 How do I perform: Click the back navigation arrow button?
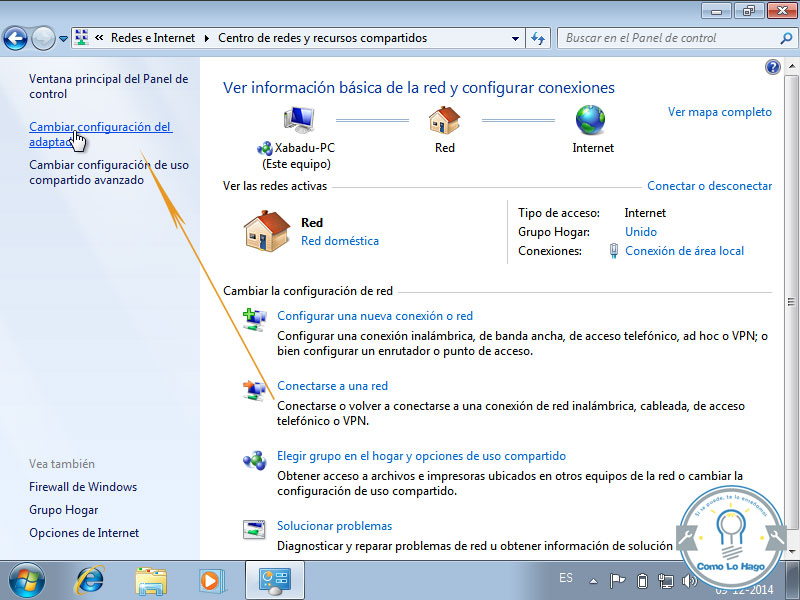(x=15, y=39)
